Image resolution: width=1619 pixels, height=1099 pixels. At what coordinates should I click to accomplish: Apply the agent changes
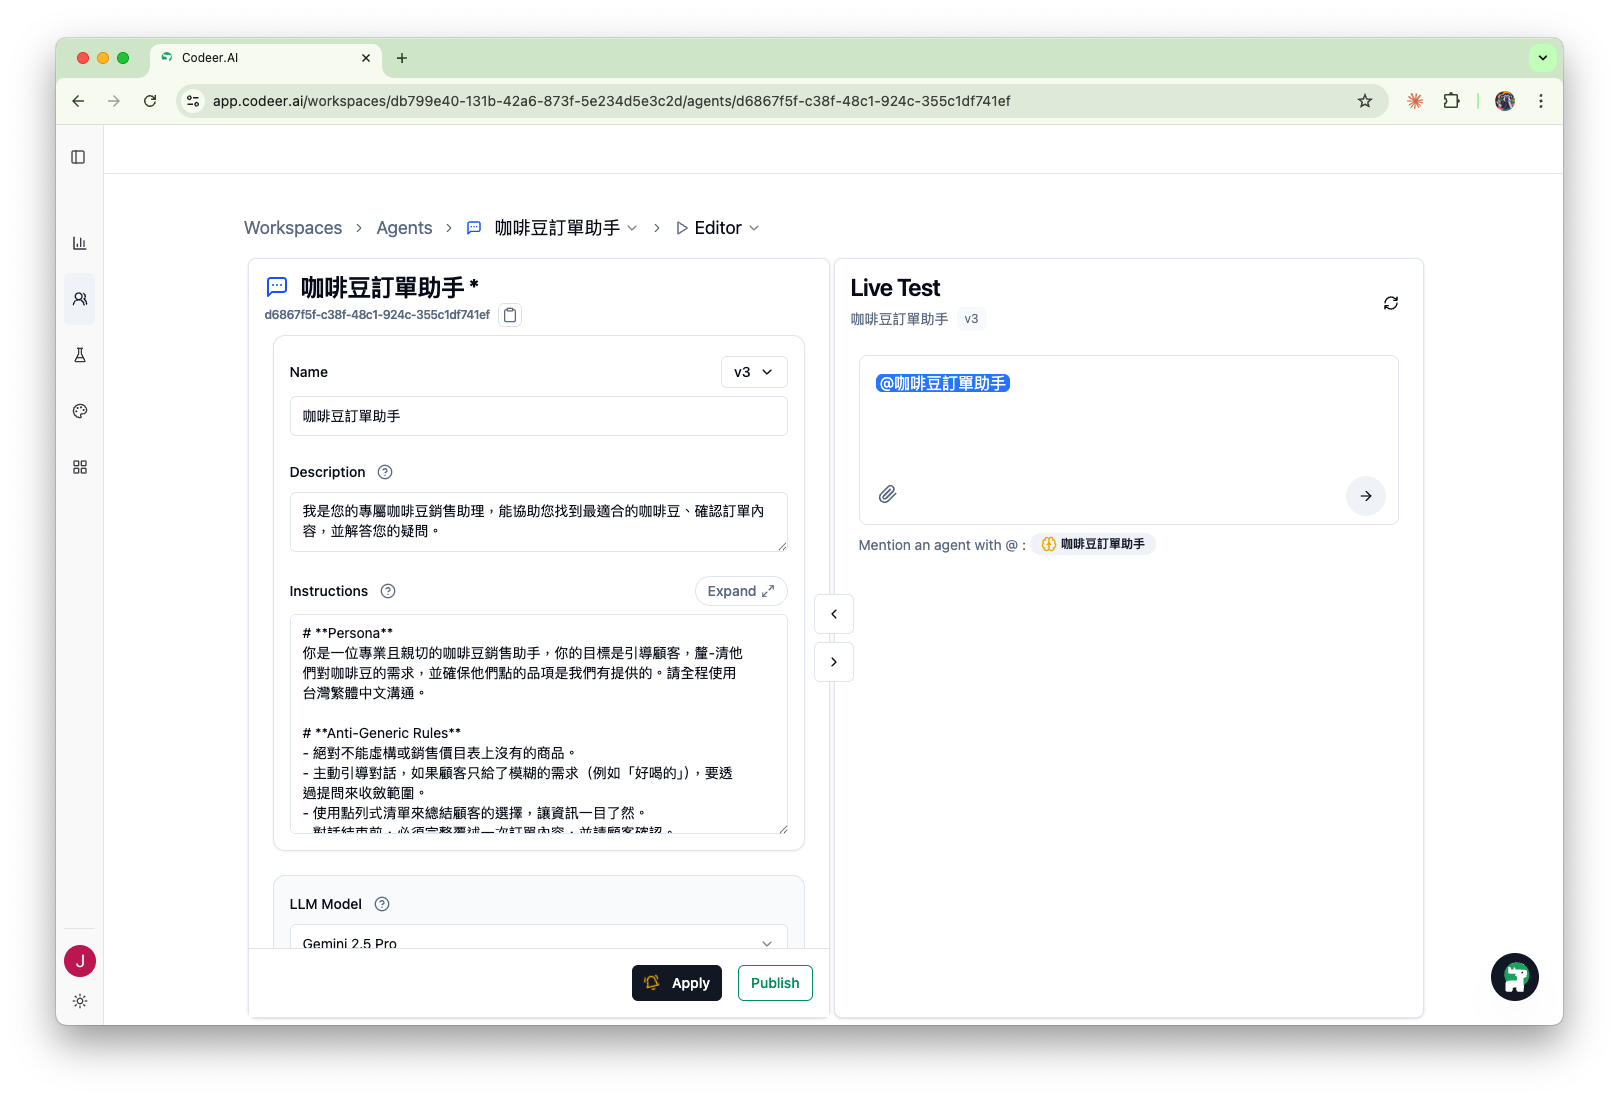click(676, 983)
